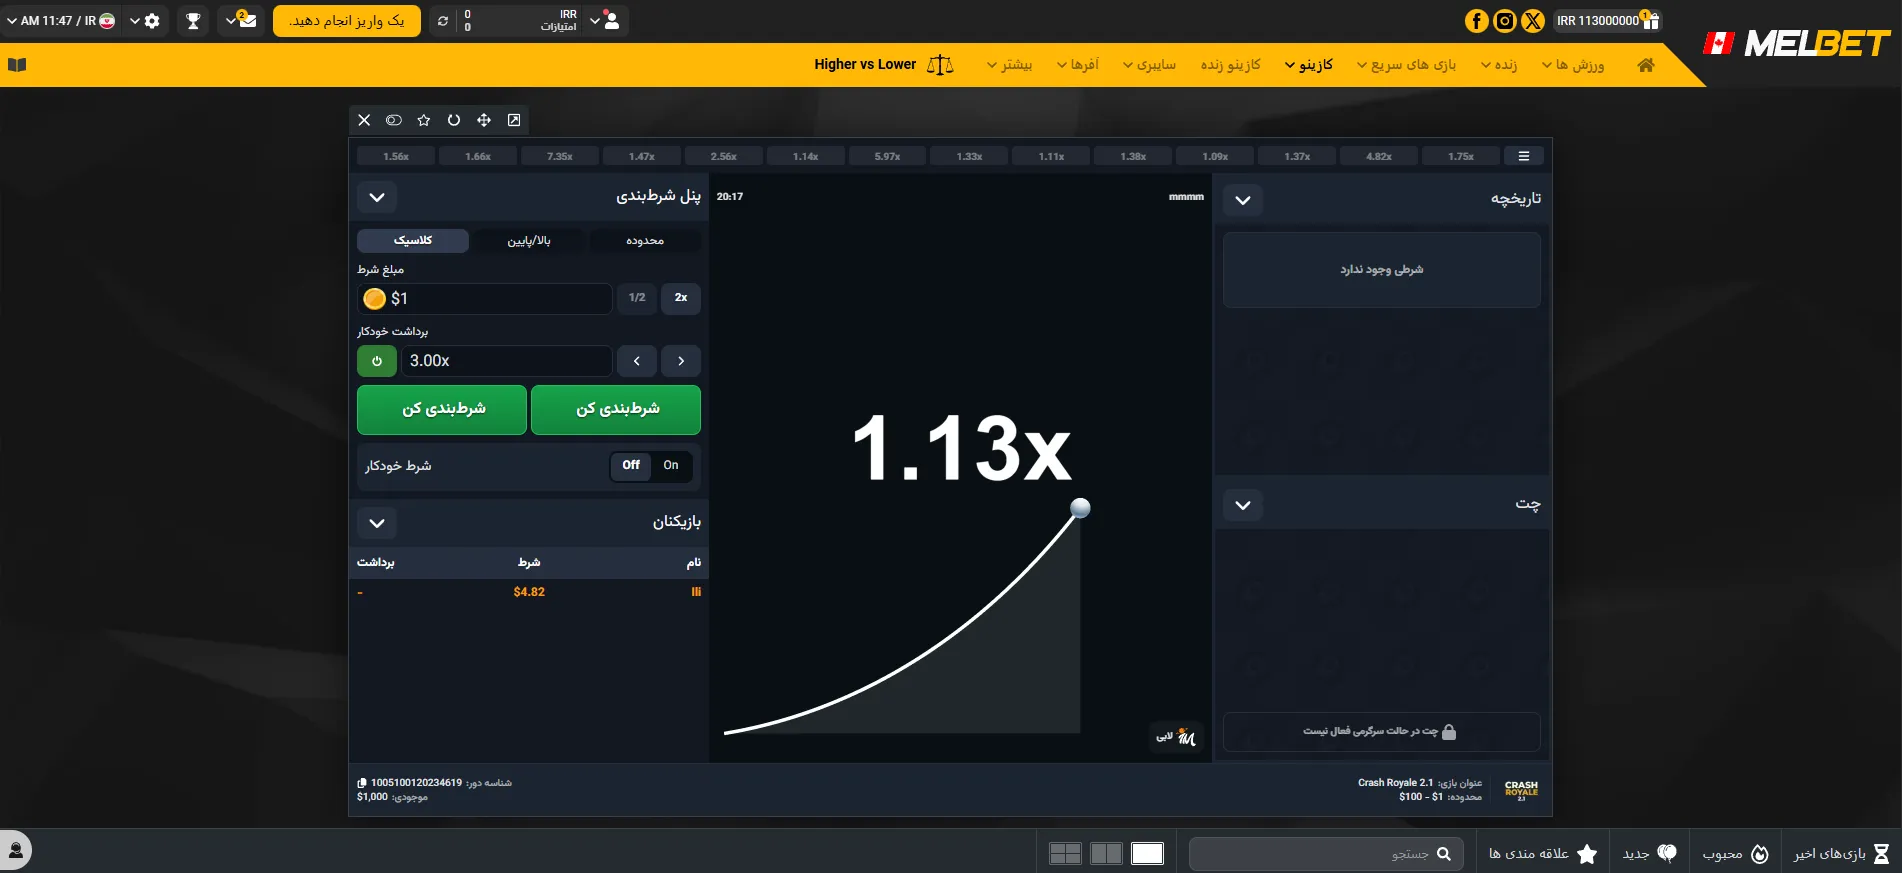This screenshot has height=873, width=1902.
Task: Refresh the account balance icon
Action: [x=443, y=20]
